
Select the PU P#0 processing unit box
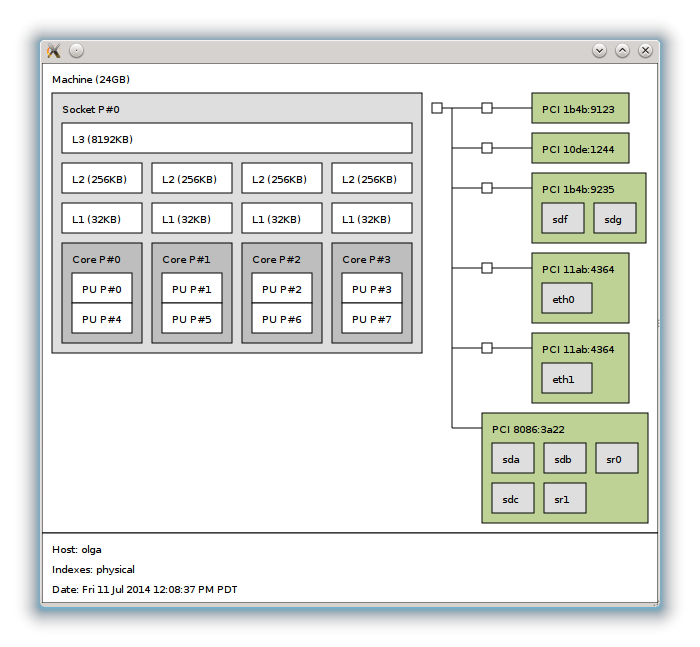click(102, 289)
